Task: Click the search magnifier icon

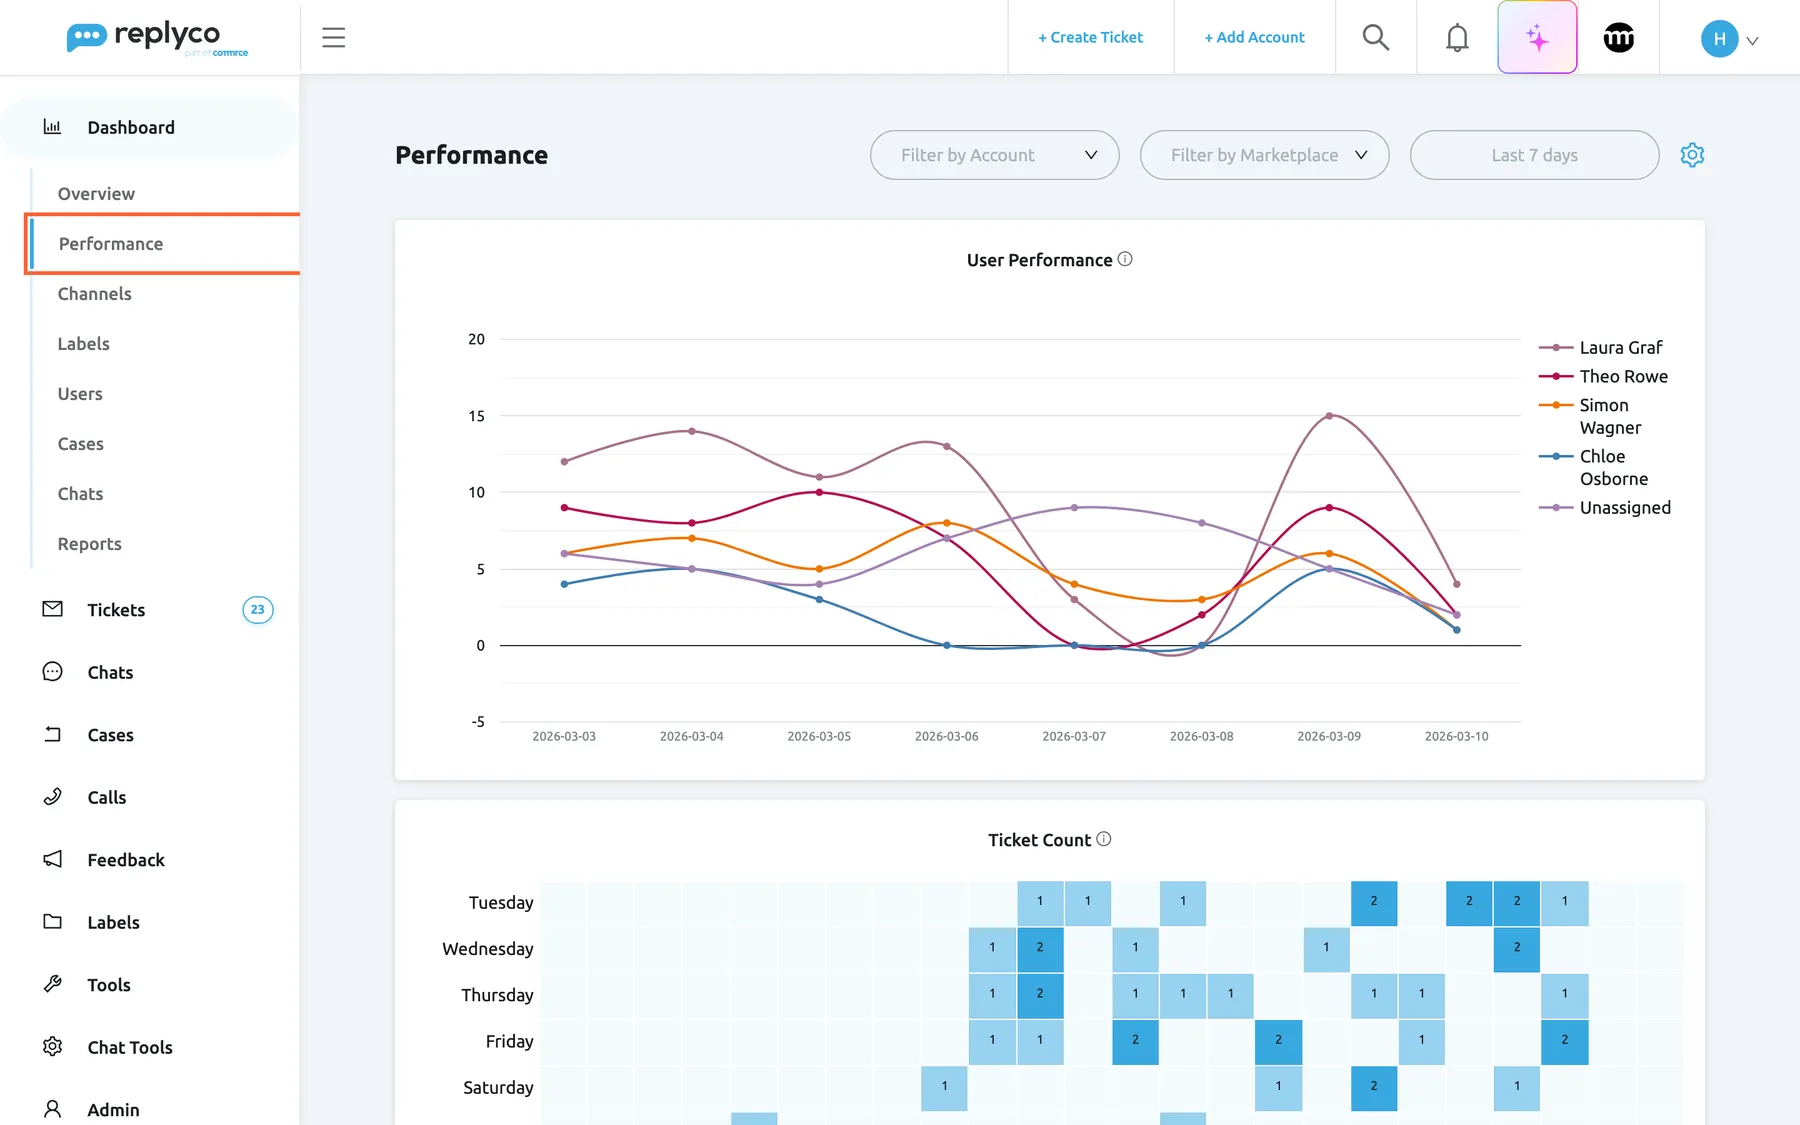Action: tap(1376, 38)
